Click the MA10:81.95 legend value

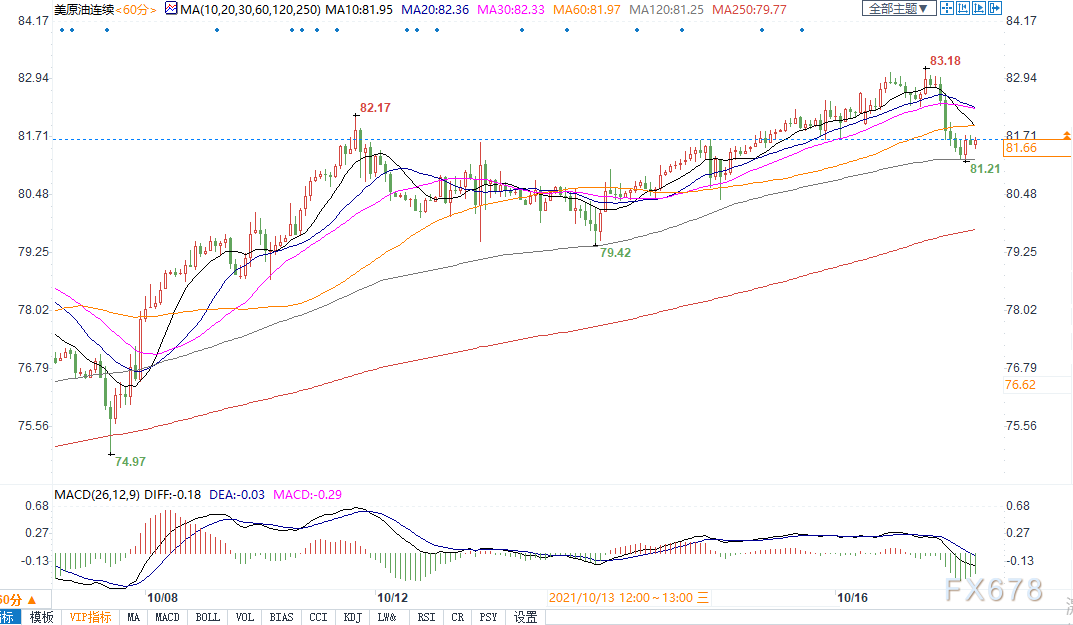(x=359, y=10)
